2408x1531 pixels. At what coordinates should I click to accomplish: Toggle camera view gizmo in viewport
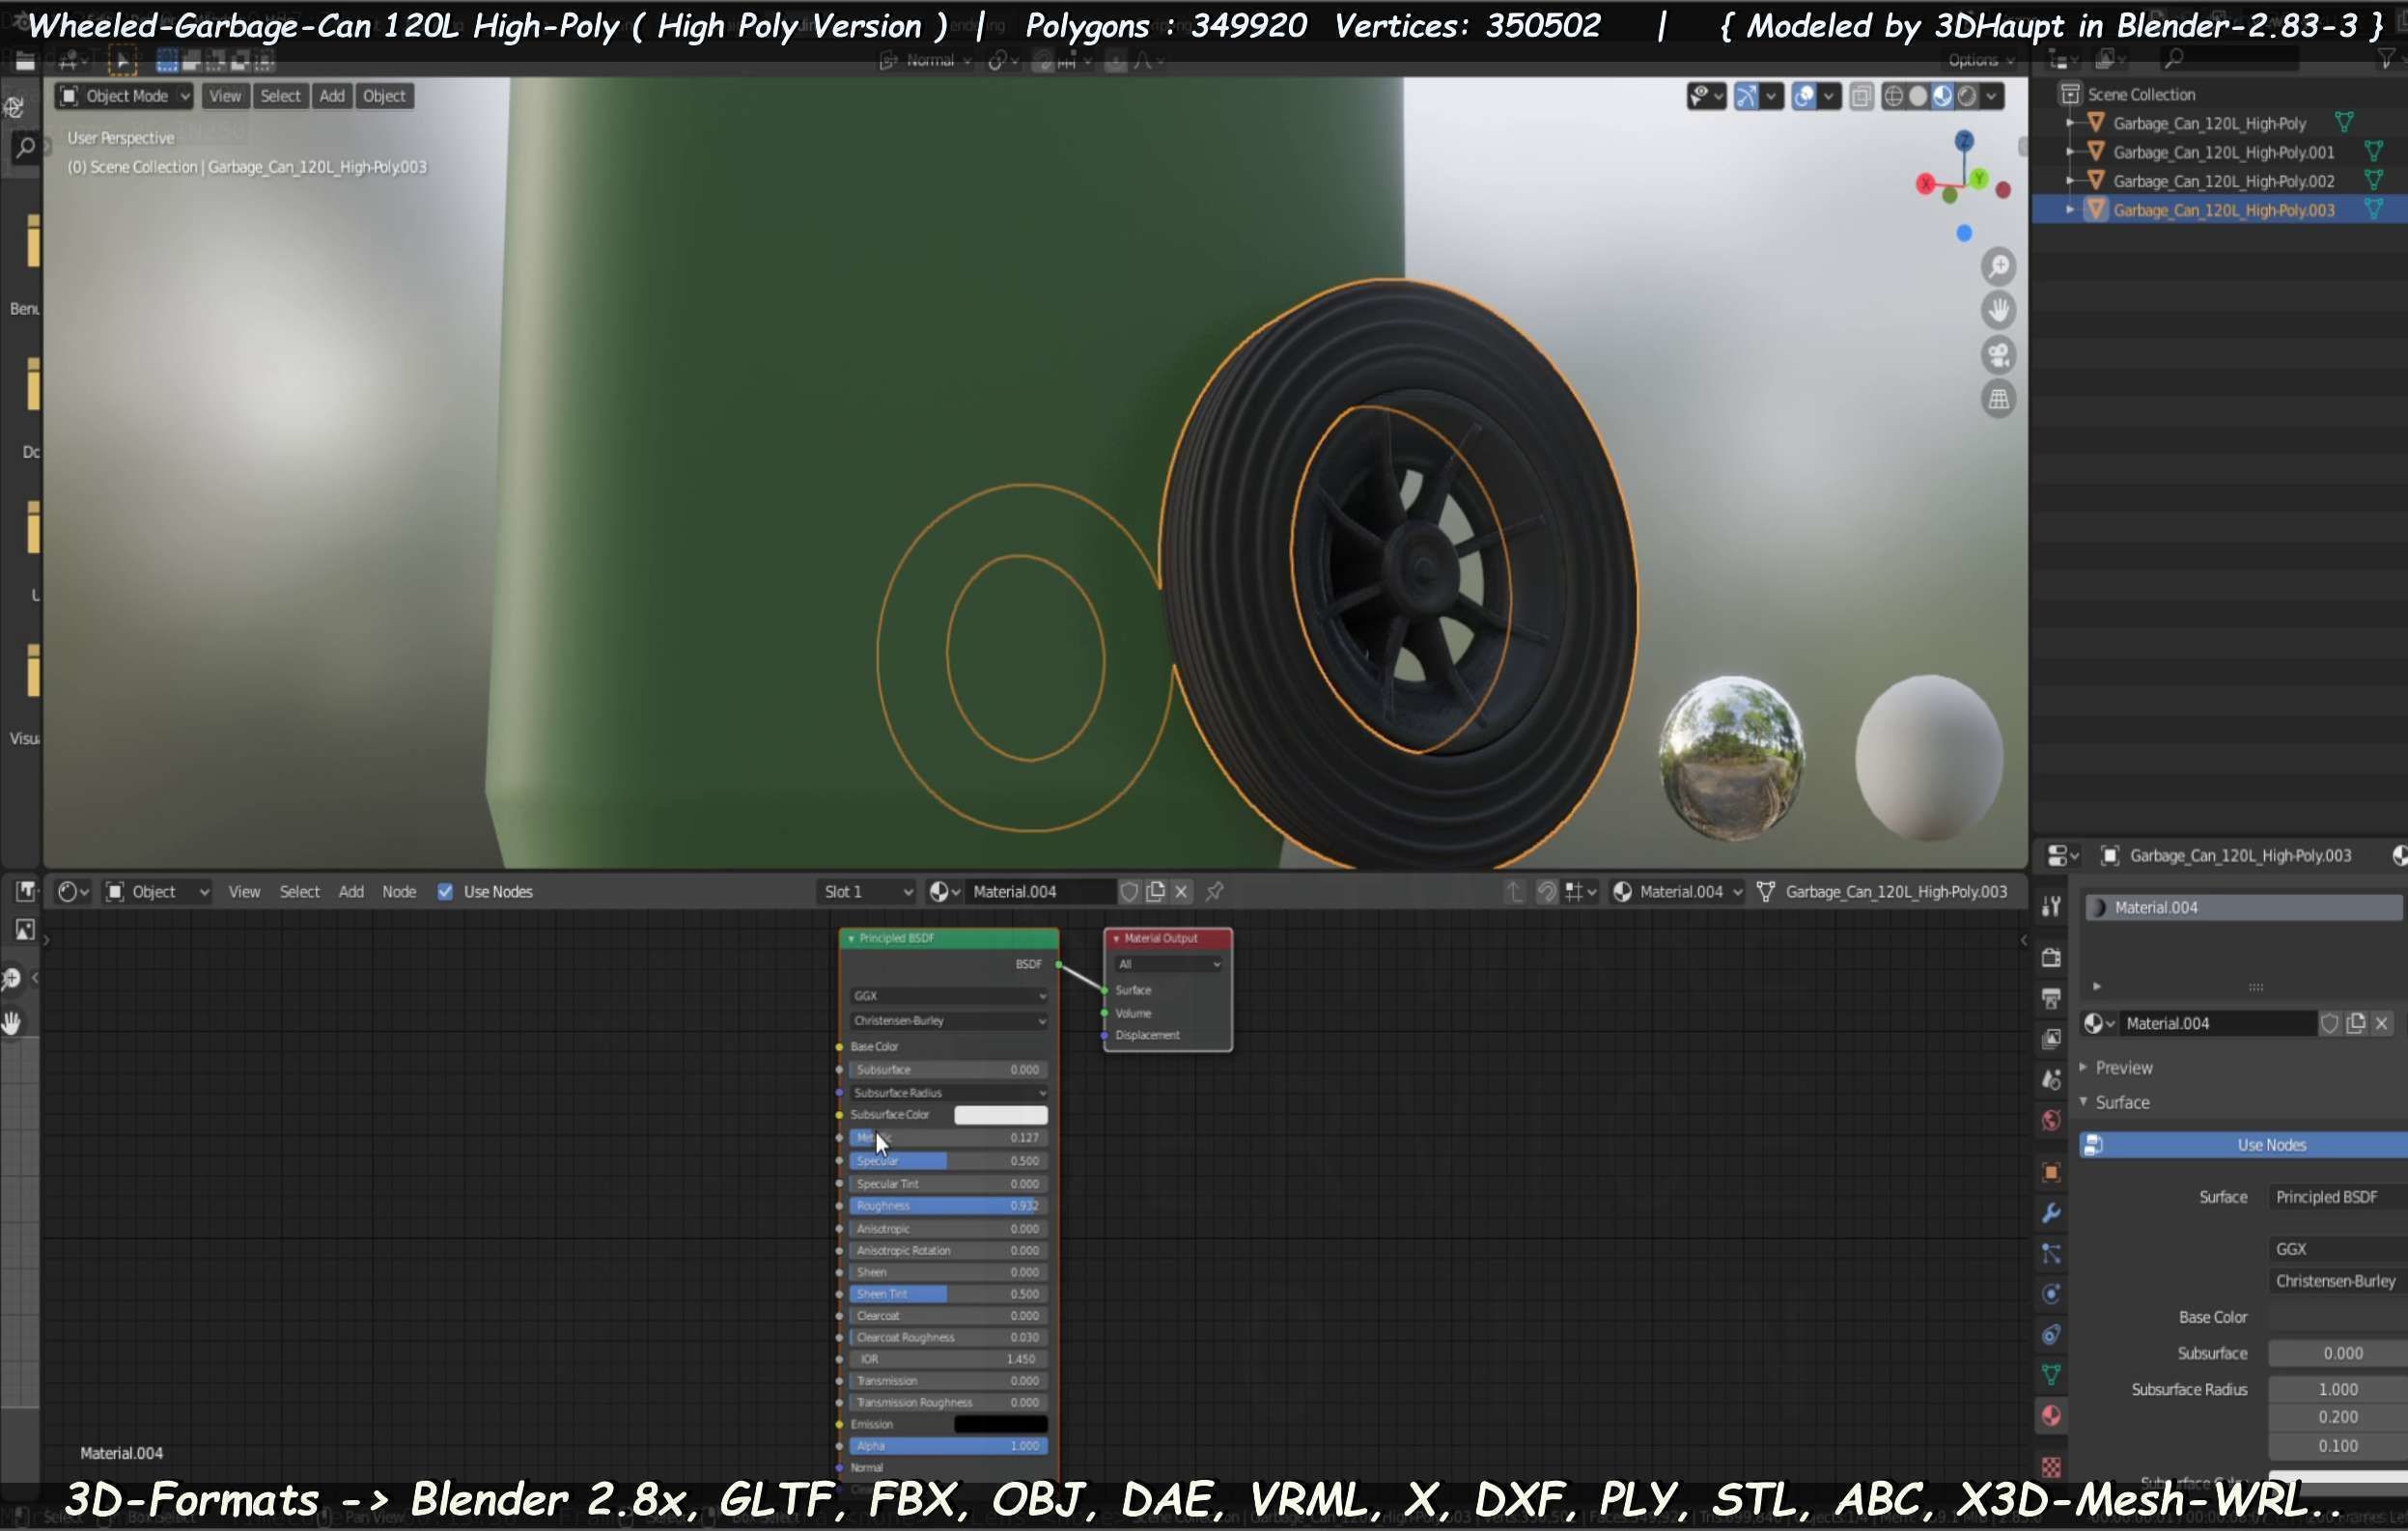tap(1998, 355)
